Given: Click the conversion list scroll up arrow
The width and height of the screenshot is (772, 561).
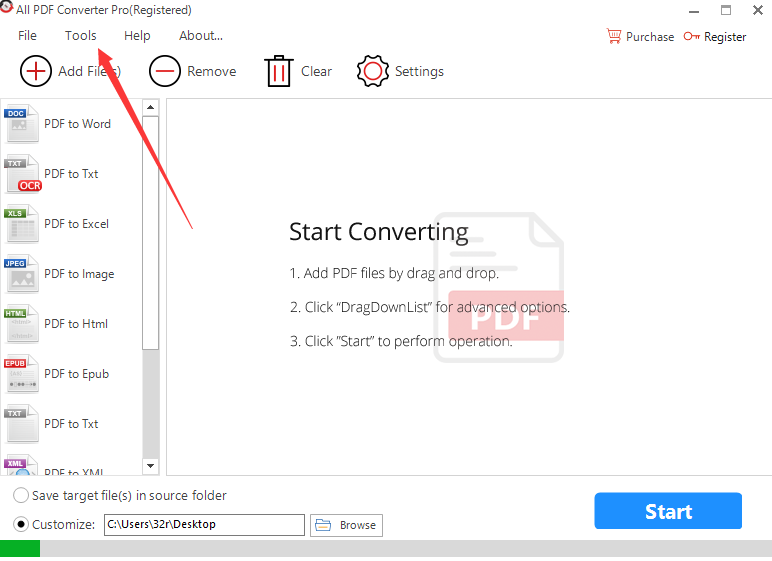Looking at the screenshot, I should [x=151, y=107].
